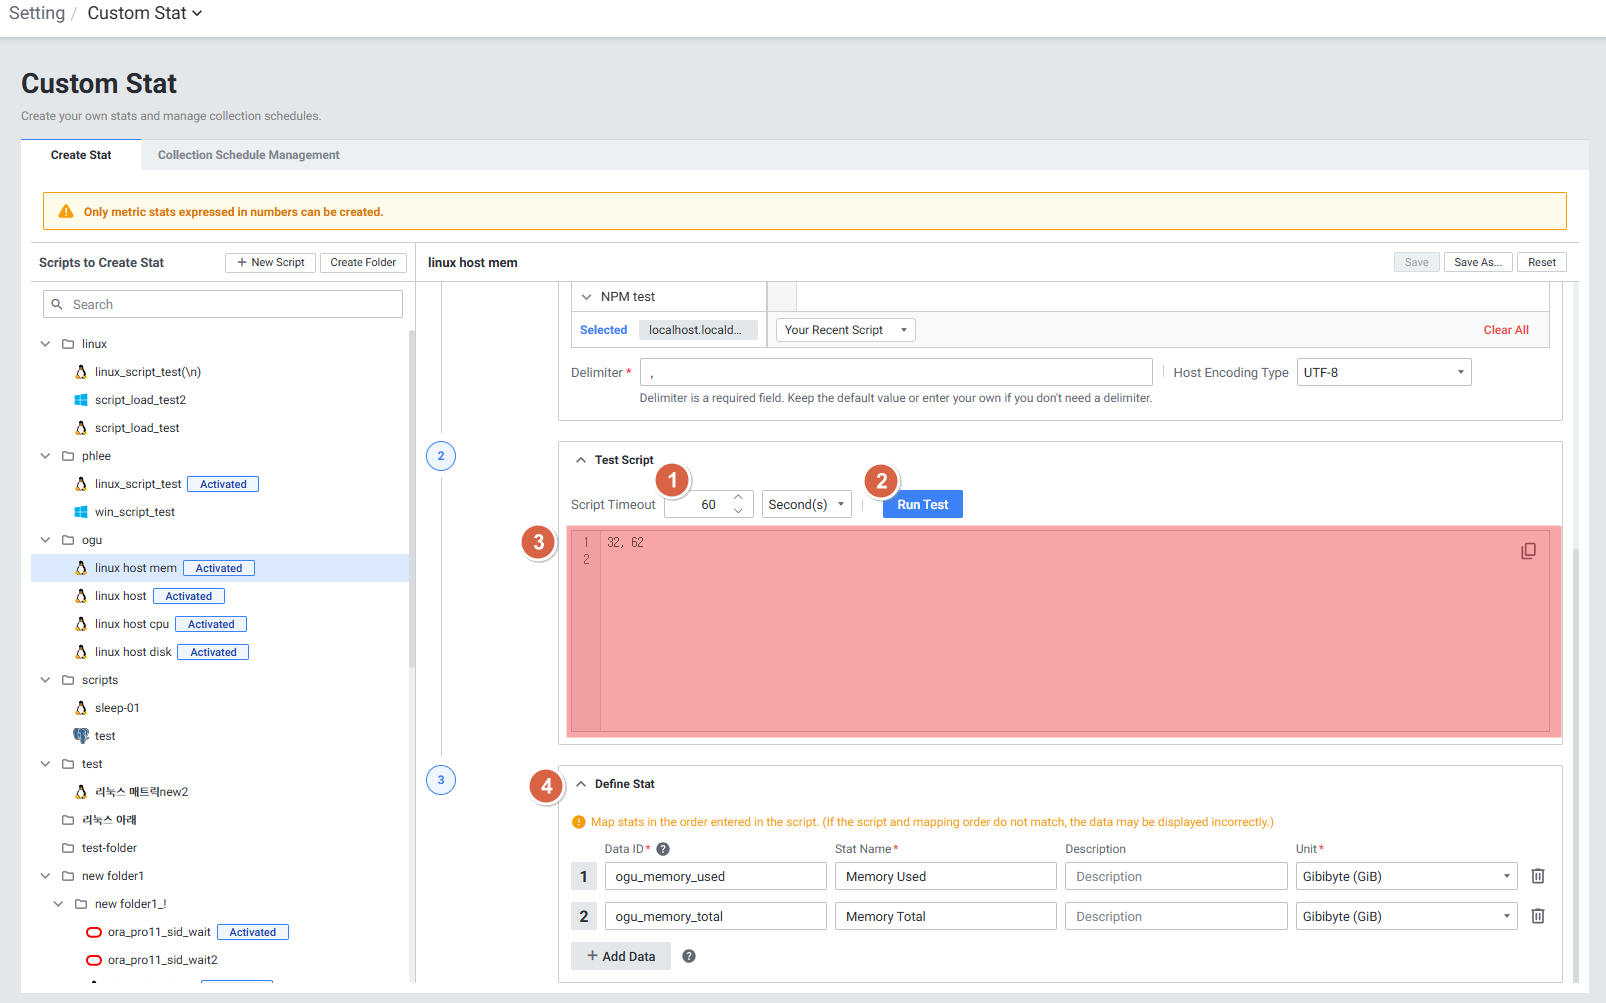Screen dimensions: 1606x1003
Task: Click the Clear All link
Action: click(x=1505, y=330)
